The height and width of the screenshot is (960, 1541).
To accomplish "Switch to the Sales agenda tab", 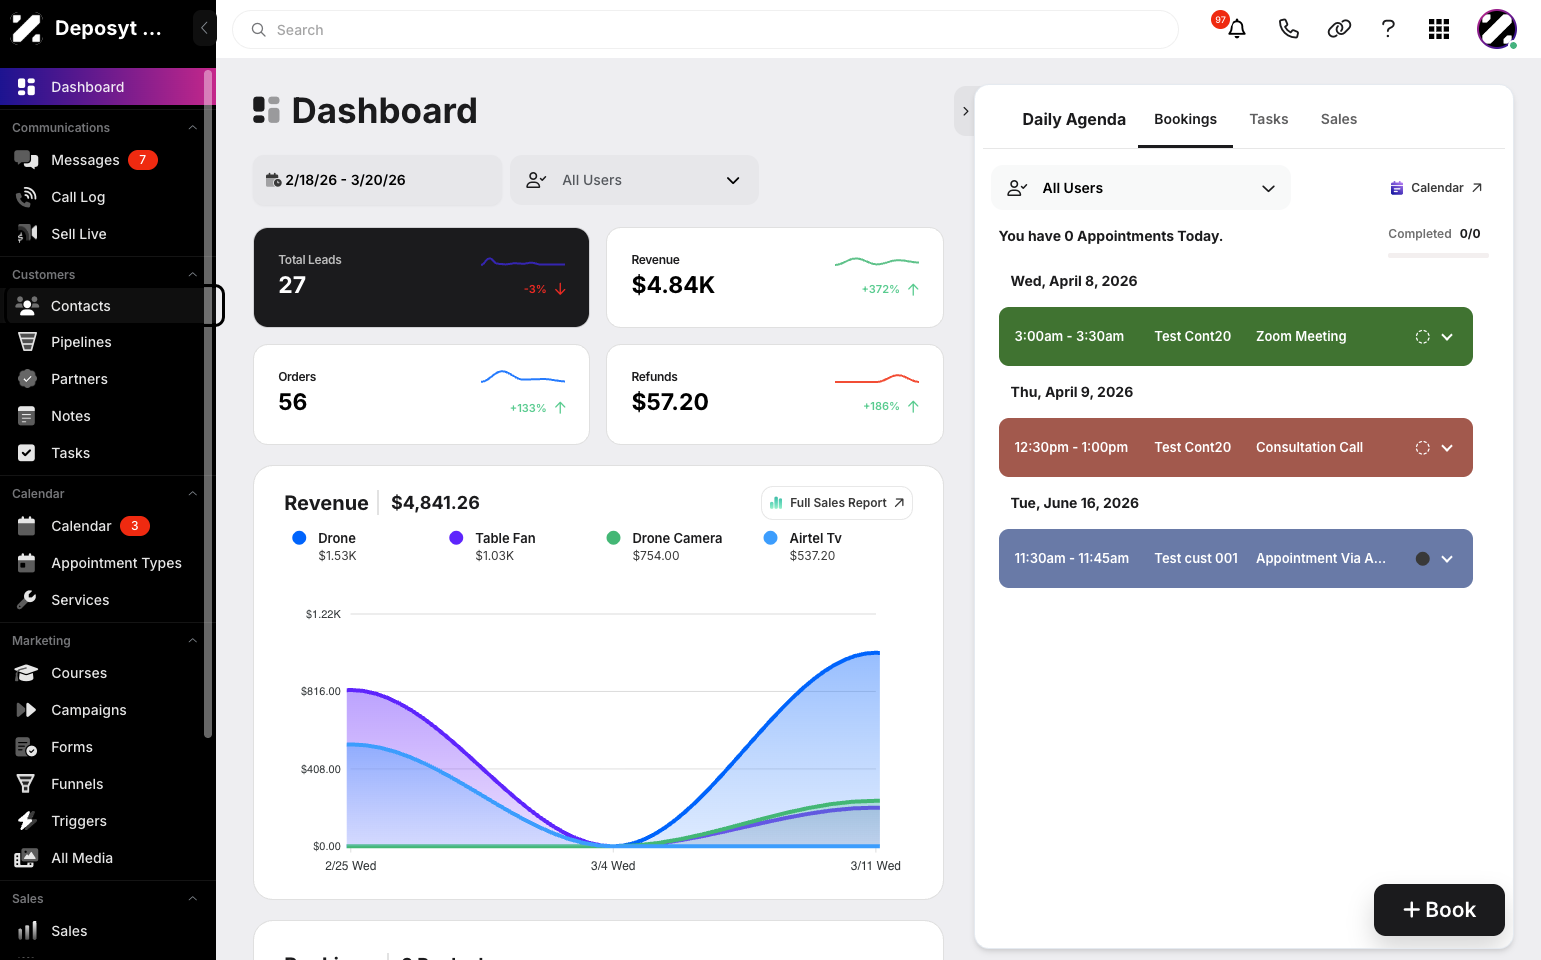I will click(x=1338, y=119).
